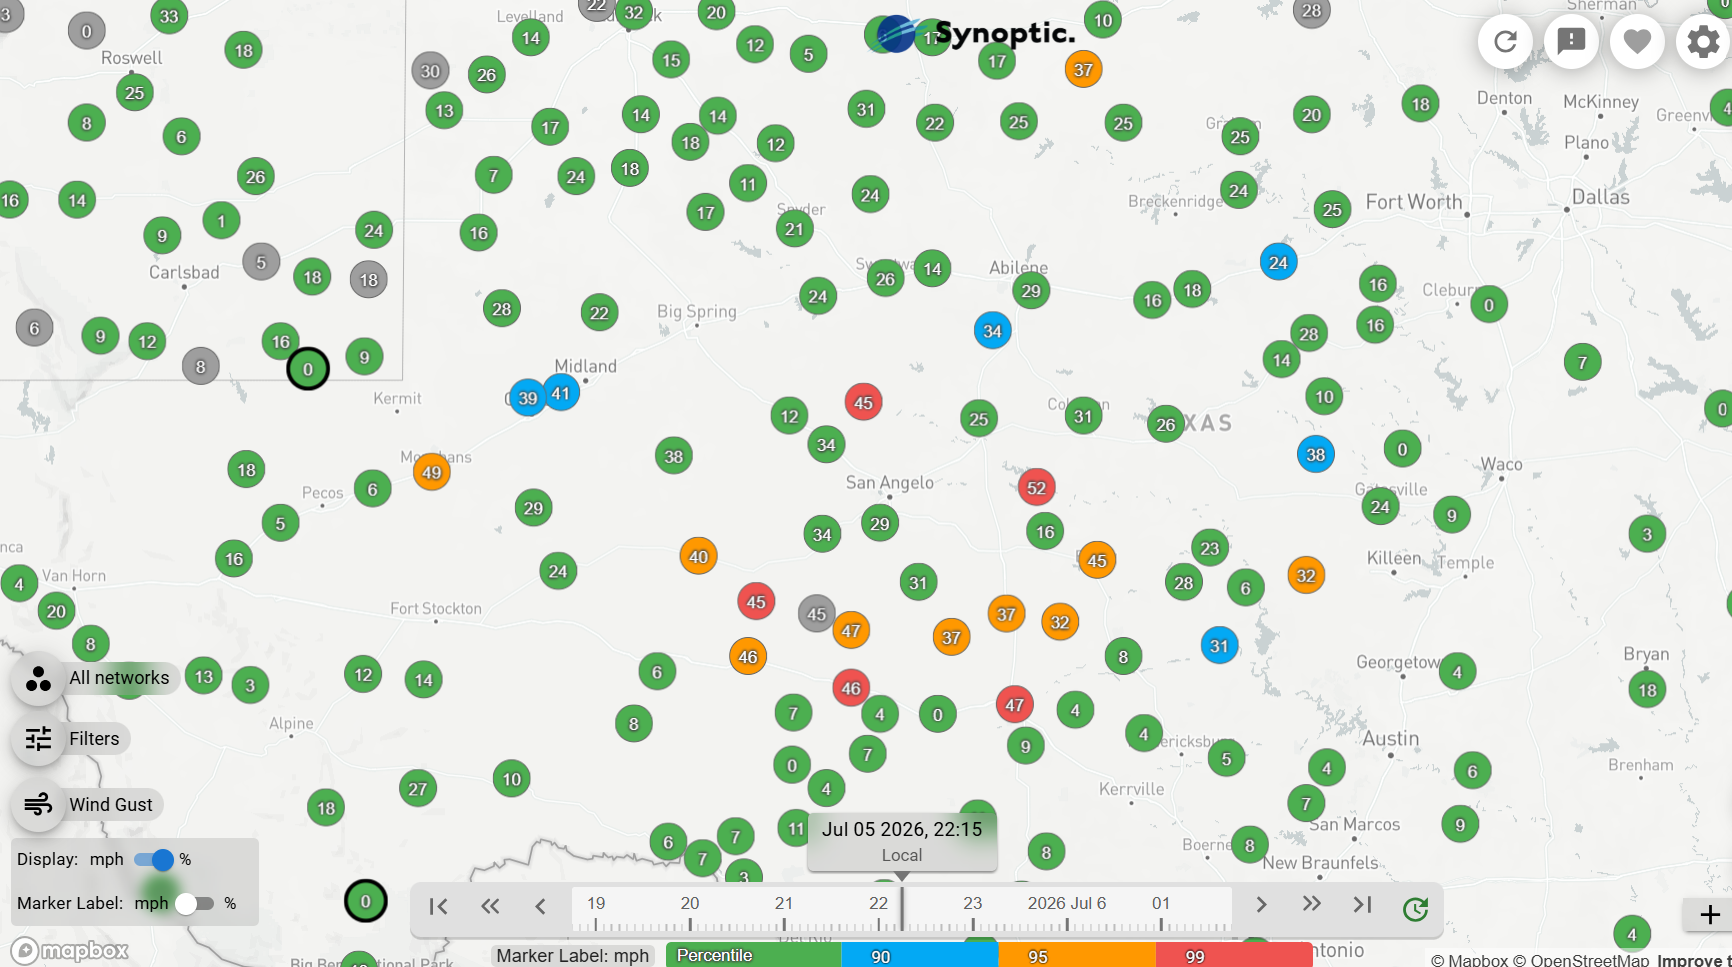
Task: Step back one time increment
Action: pyautogui.click(x=540, y=906)
